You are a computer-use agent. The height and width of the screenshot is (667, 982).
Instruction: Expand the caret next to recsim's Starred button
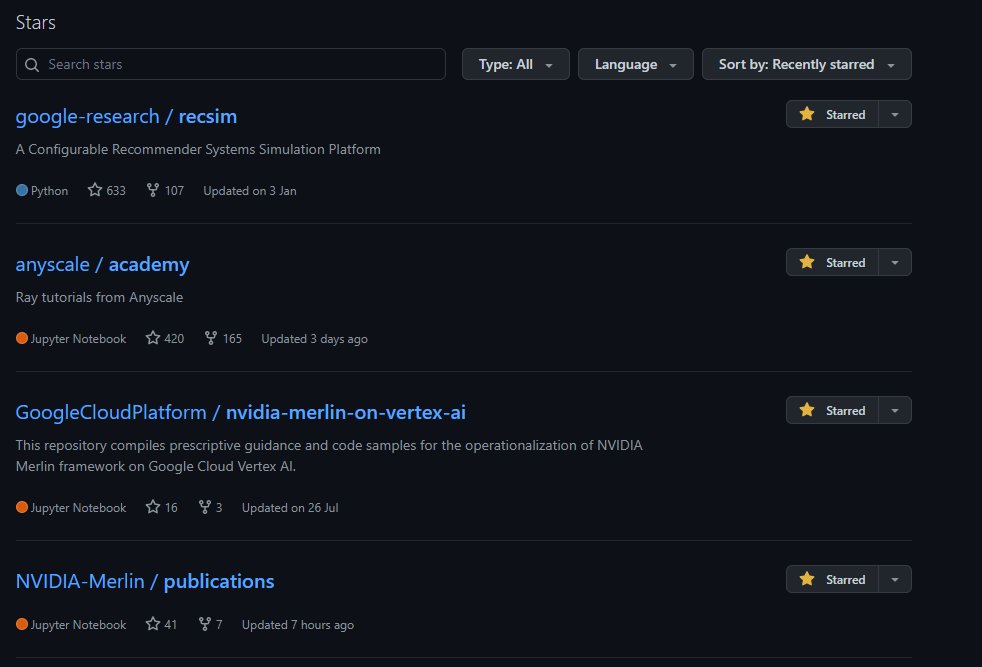point(897,114)
